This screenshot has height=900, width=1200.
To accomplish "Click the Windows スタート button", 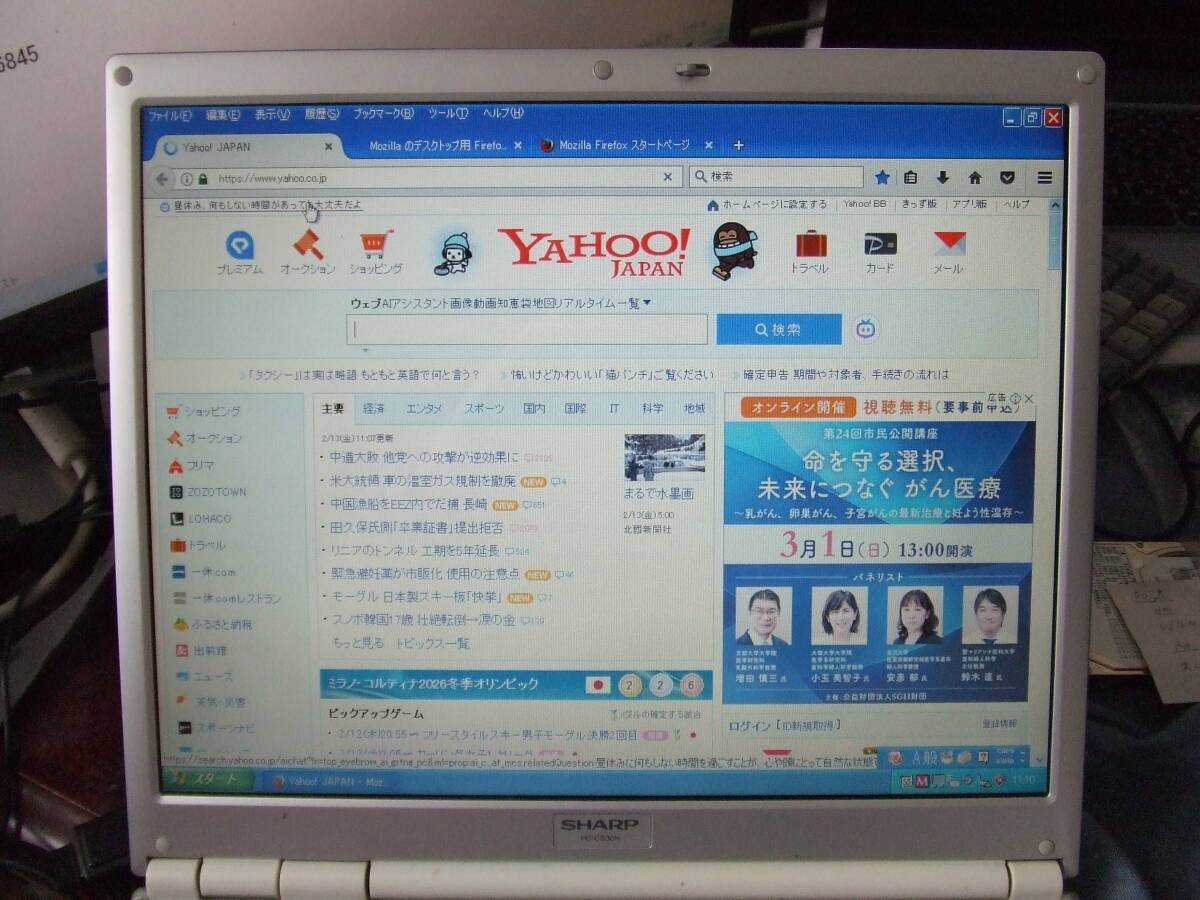I will [206, 780].
